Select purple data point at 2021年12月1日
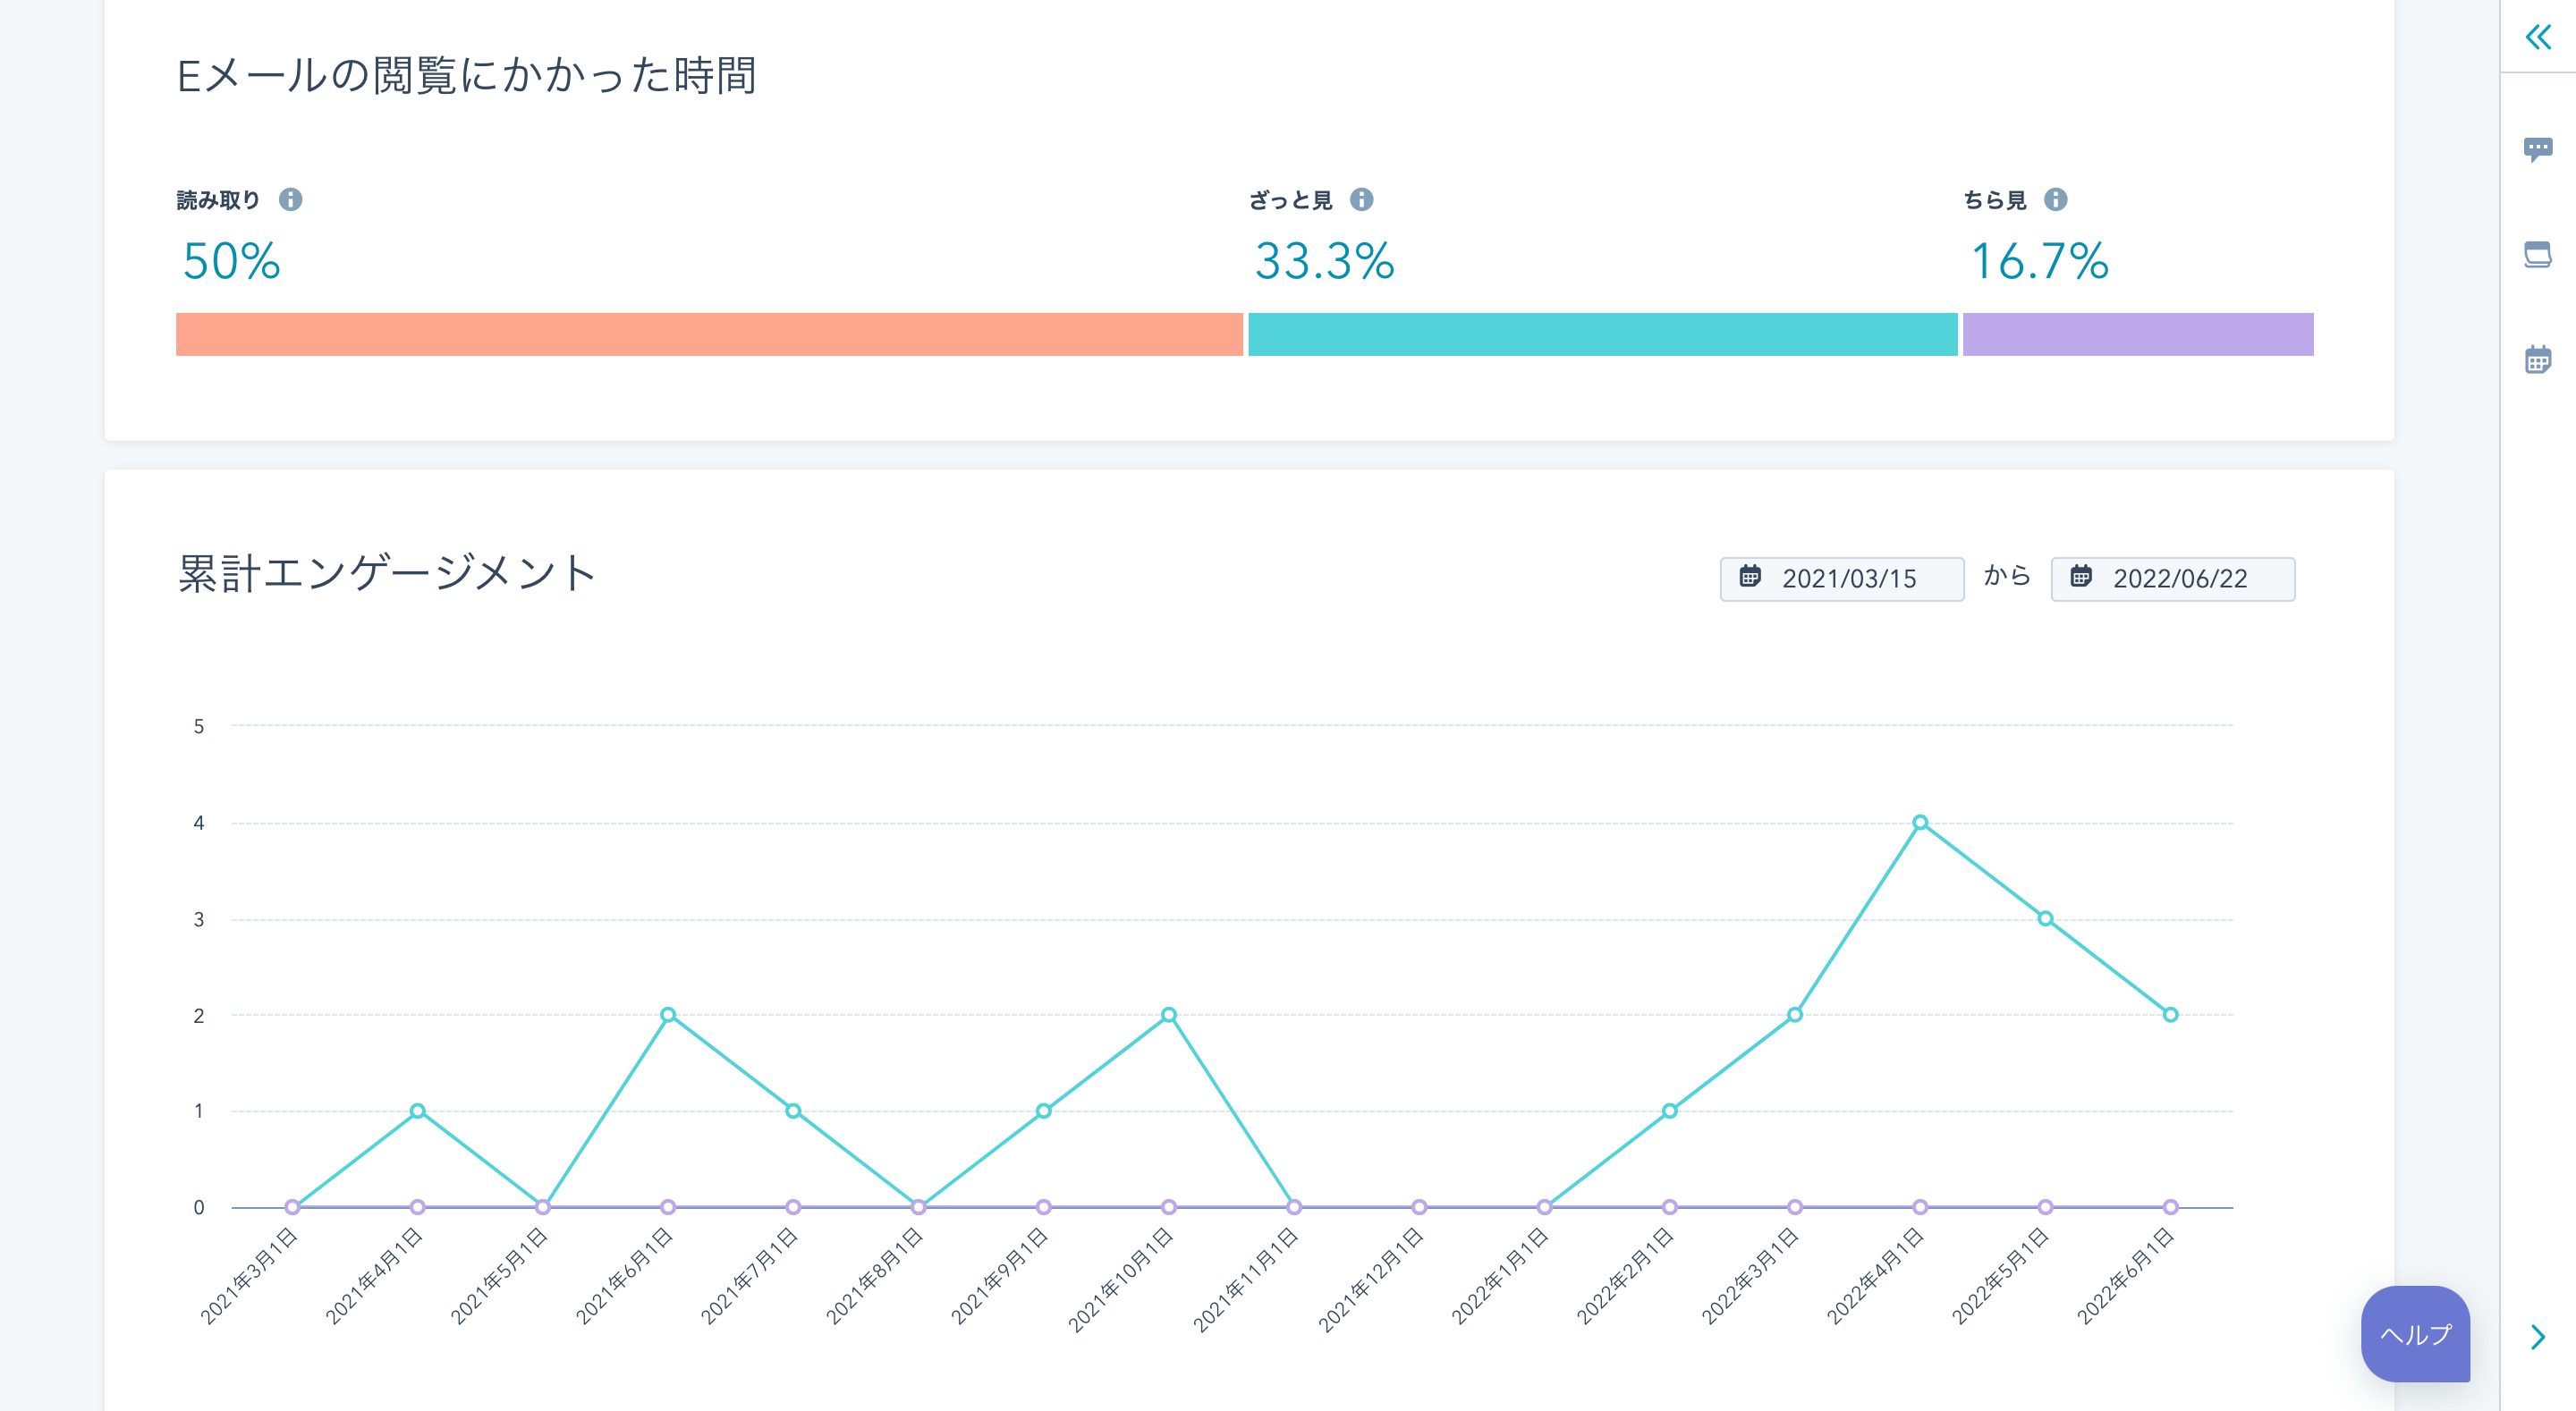2576x1411 pixels. pos(1419,1207)
